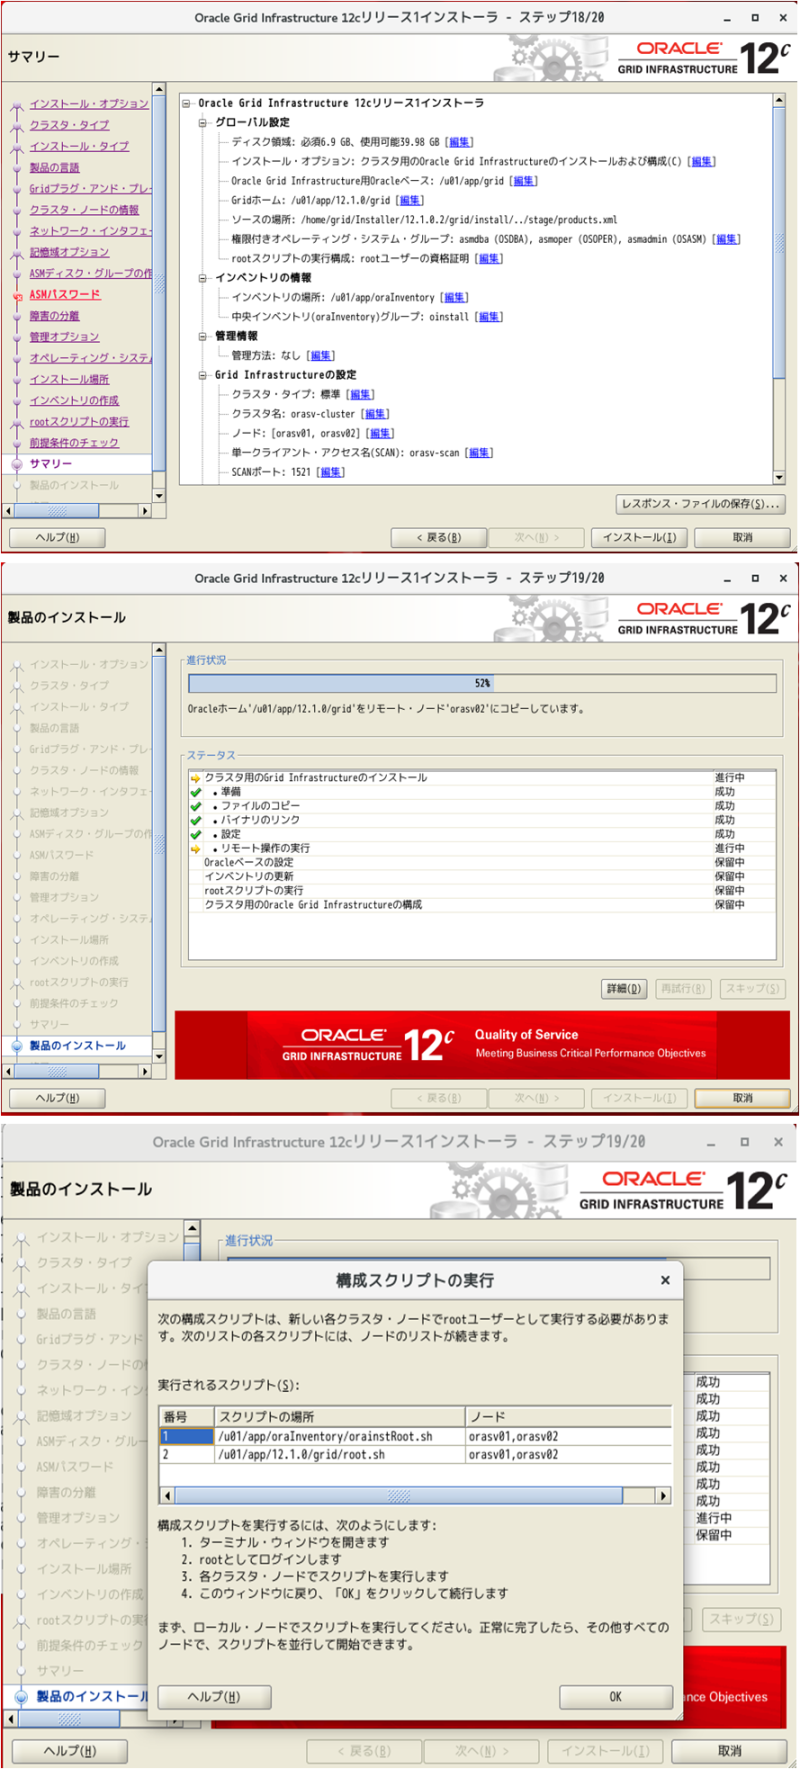Image resolution: width=800 pixels, height=1769 pixels.
Task: Jump to インストール場所 step in Summary sidebar
Action: coord(69,380)
